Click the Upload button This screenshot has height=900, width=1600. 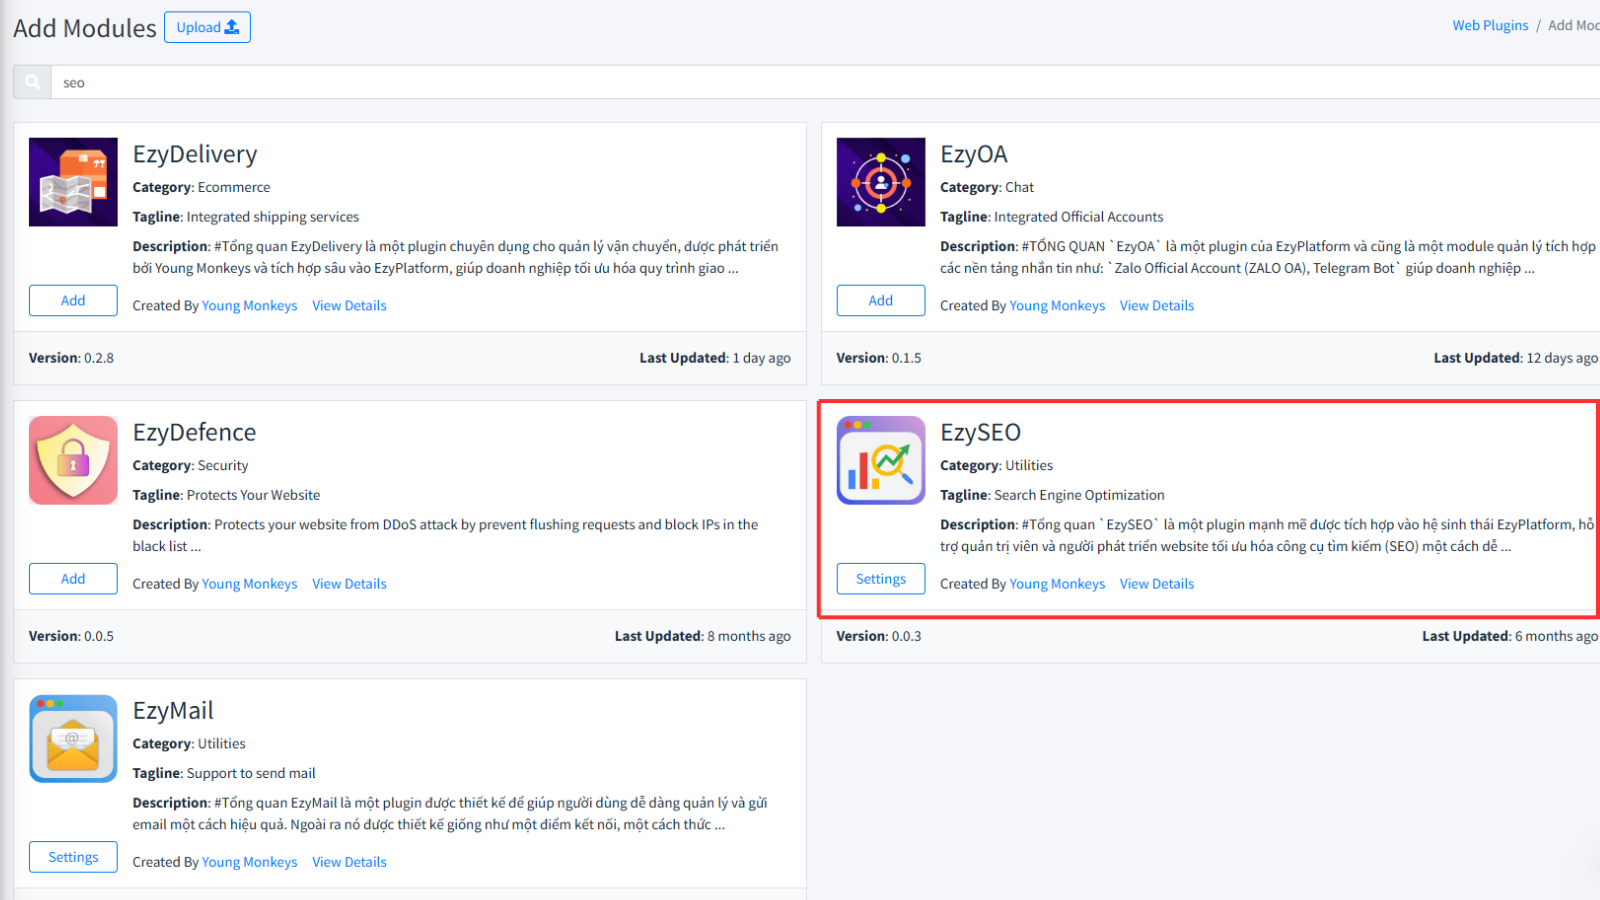pos(207,27)
